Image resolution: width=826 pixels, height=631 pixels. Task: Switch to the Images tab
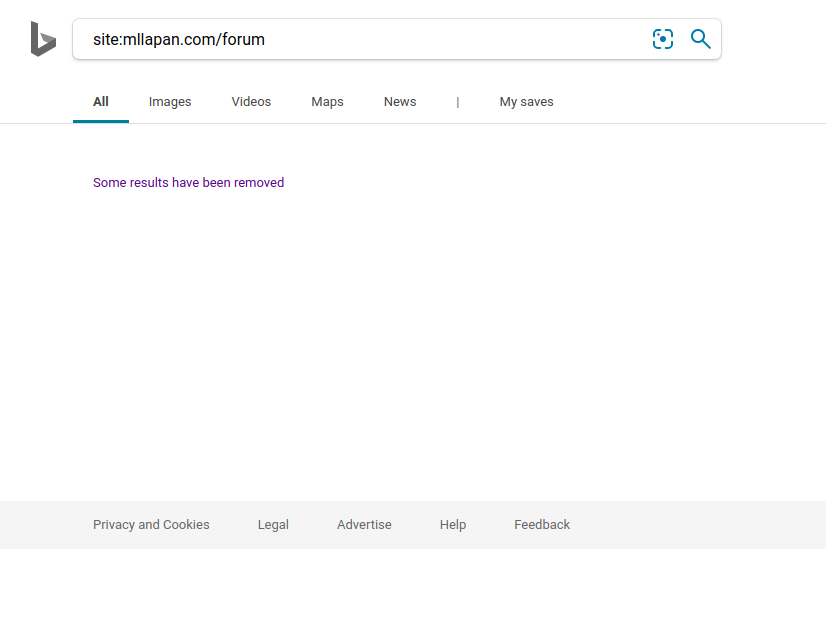pyautogui.click(x=170, y=102)
